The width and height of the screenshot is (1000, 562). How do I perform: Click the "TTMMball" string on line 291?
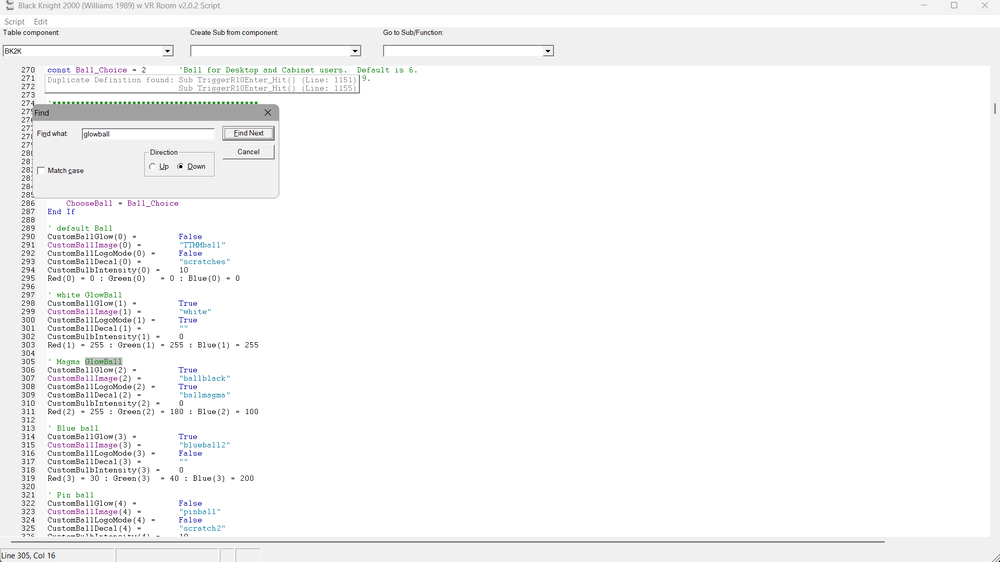click(x=202, y=245)
